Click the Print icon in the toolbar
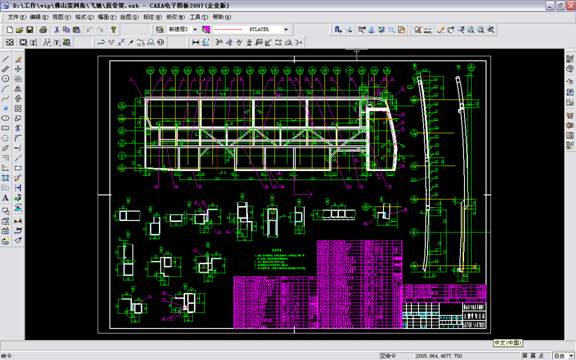Screen dimensions: 576x360 click(x=43, y=29)
